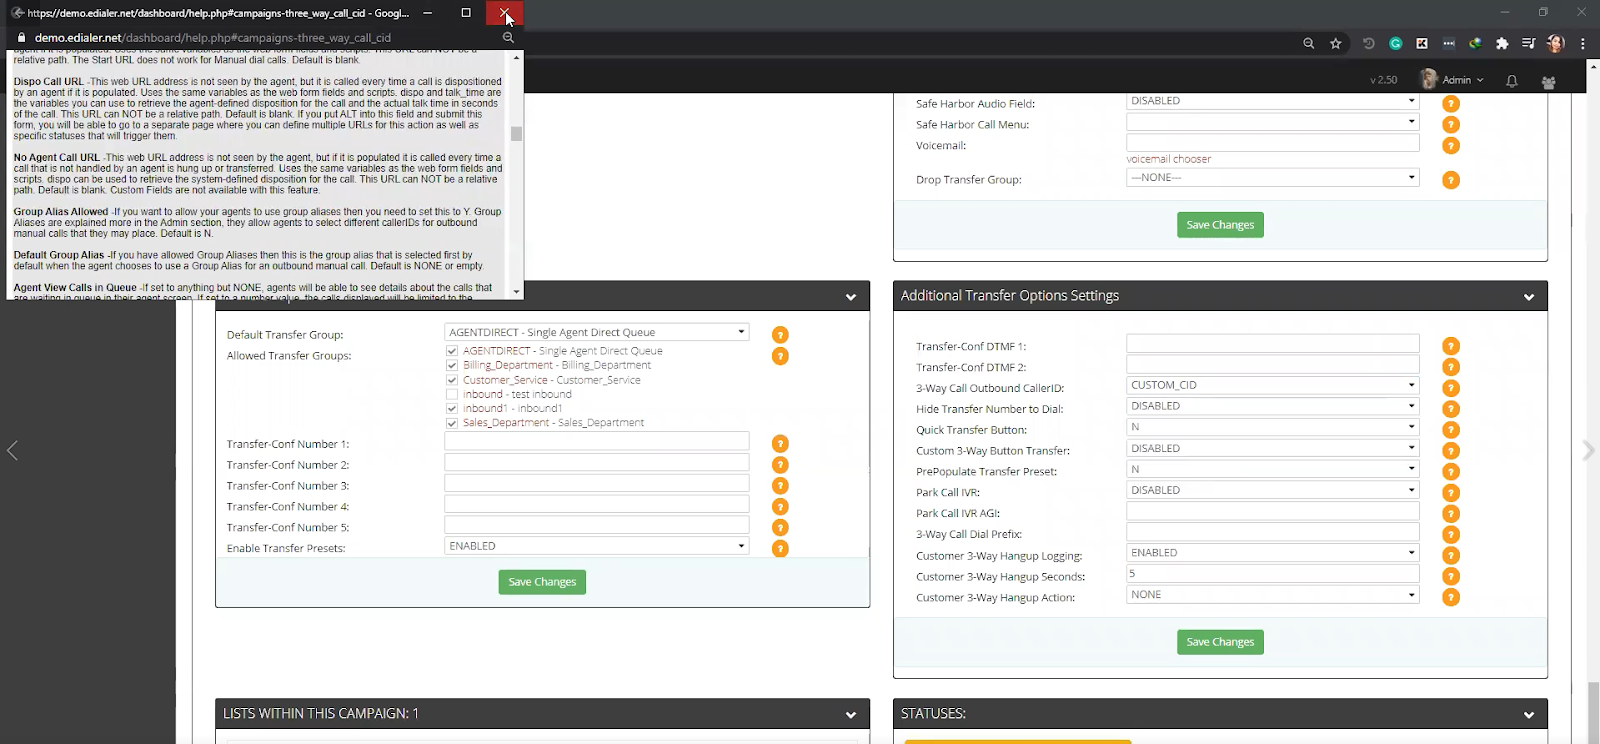Collapse Additional Transfer Options Settings panel
The image size is (1600, 744).
pos(1528,297)
